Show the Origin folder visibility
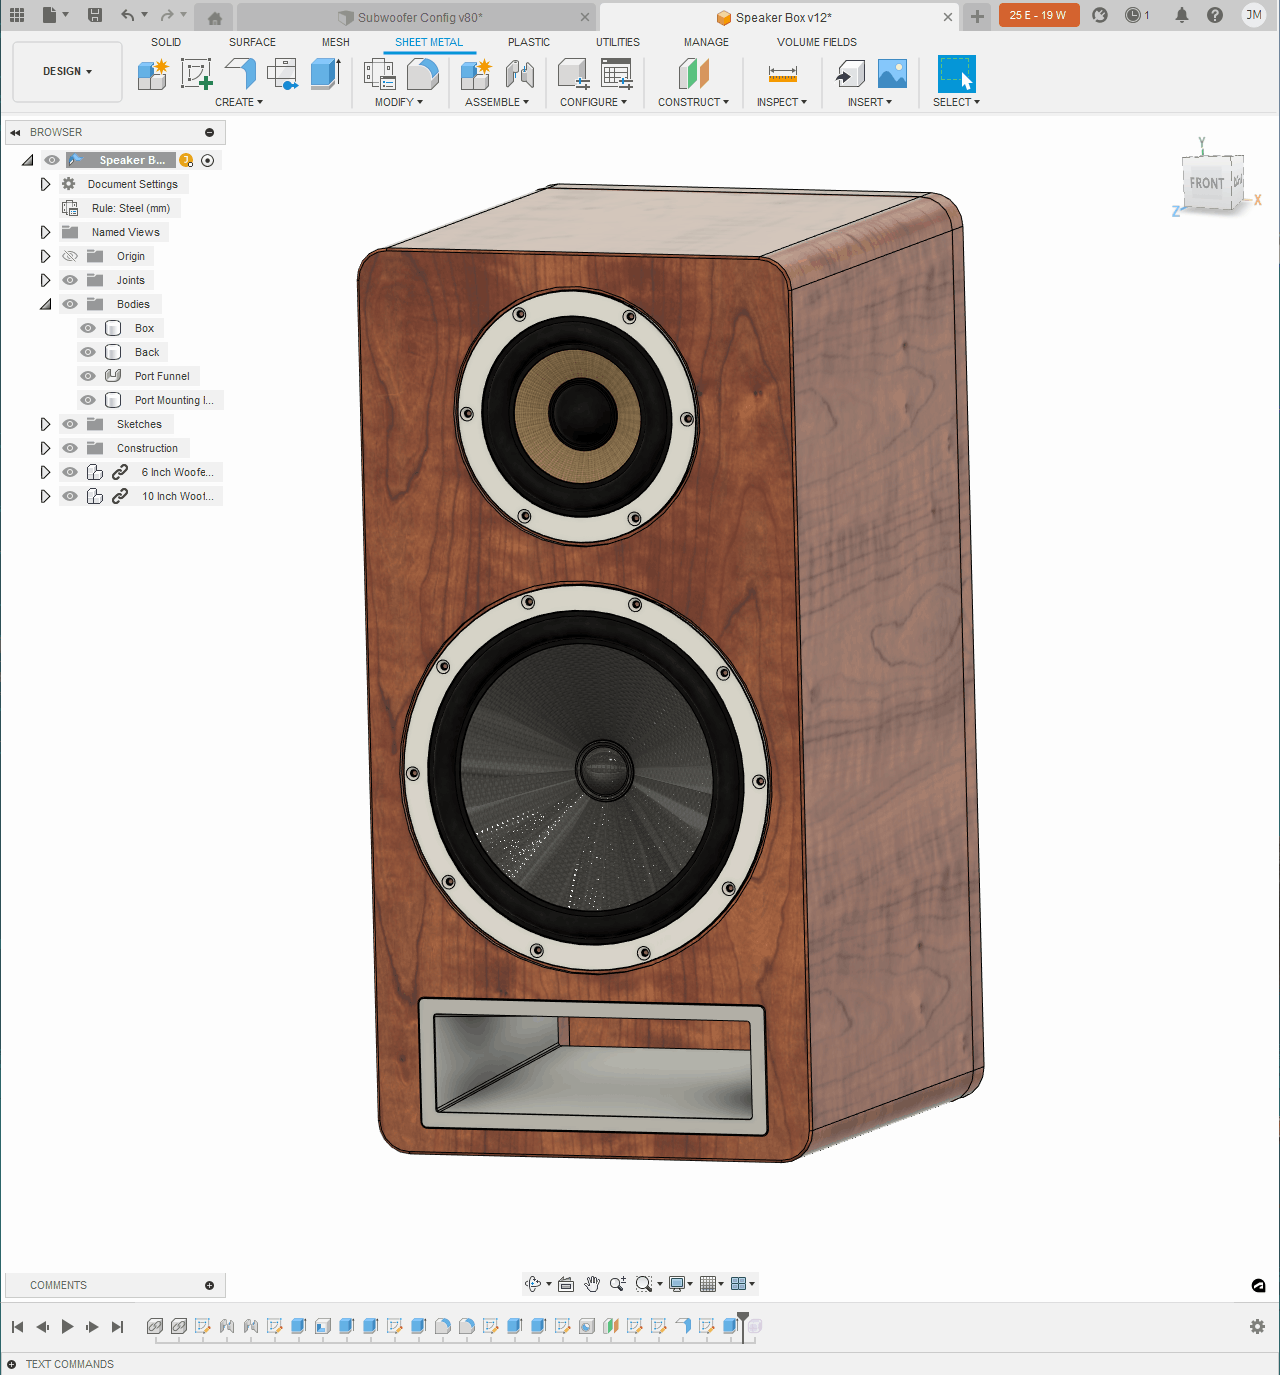The image size is (1280, 1375). tap(70, 256)
